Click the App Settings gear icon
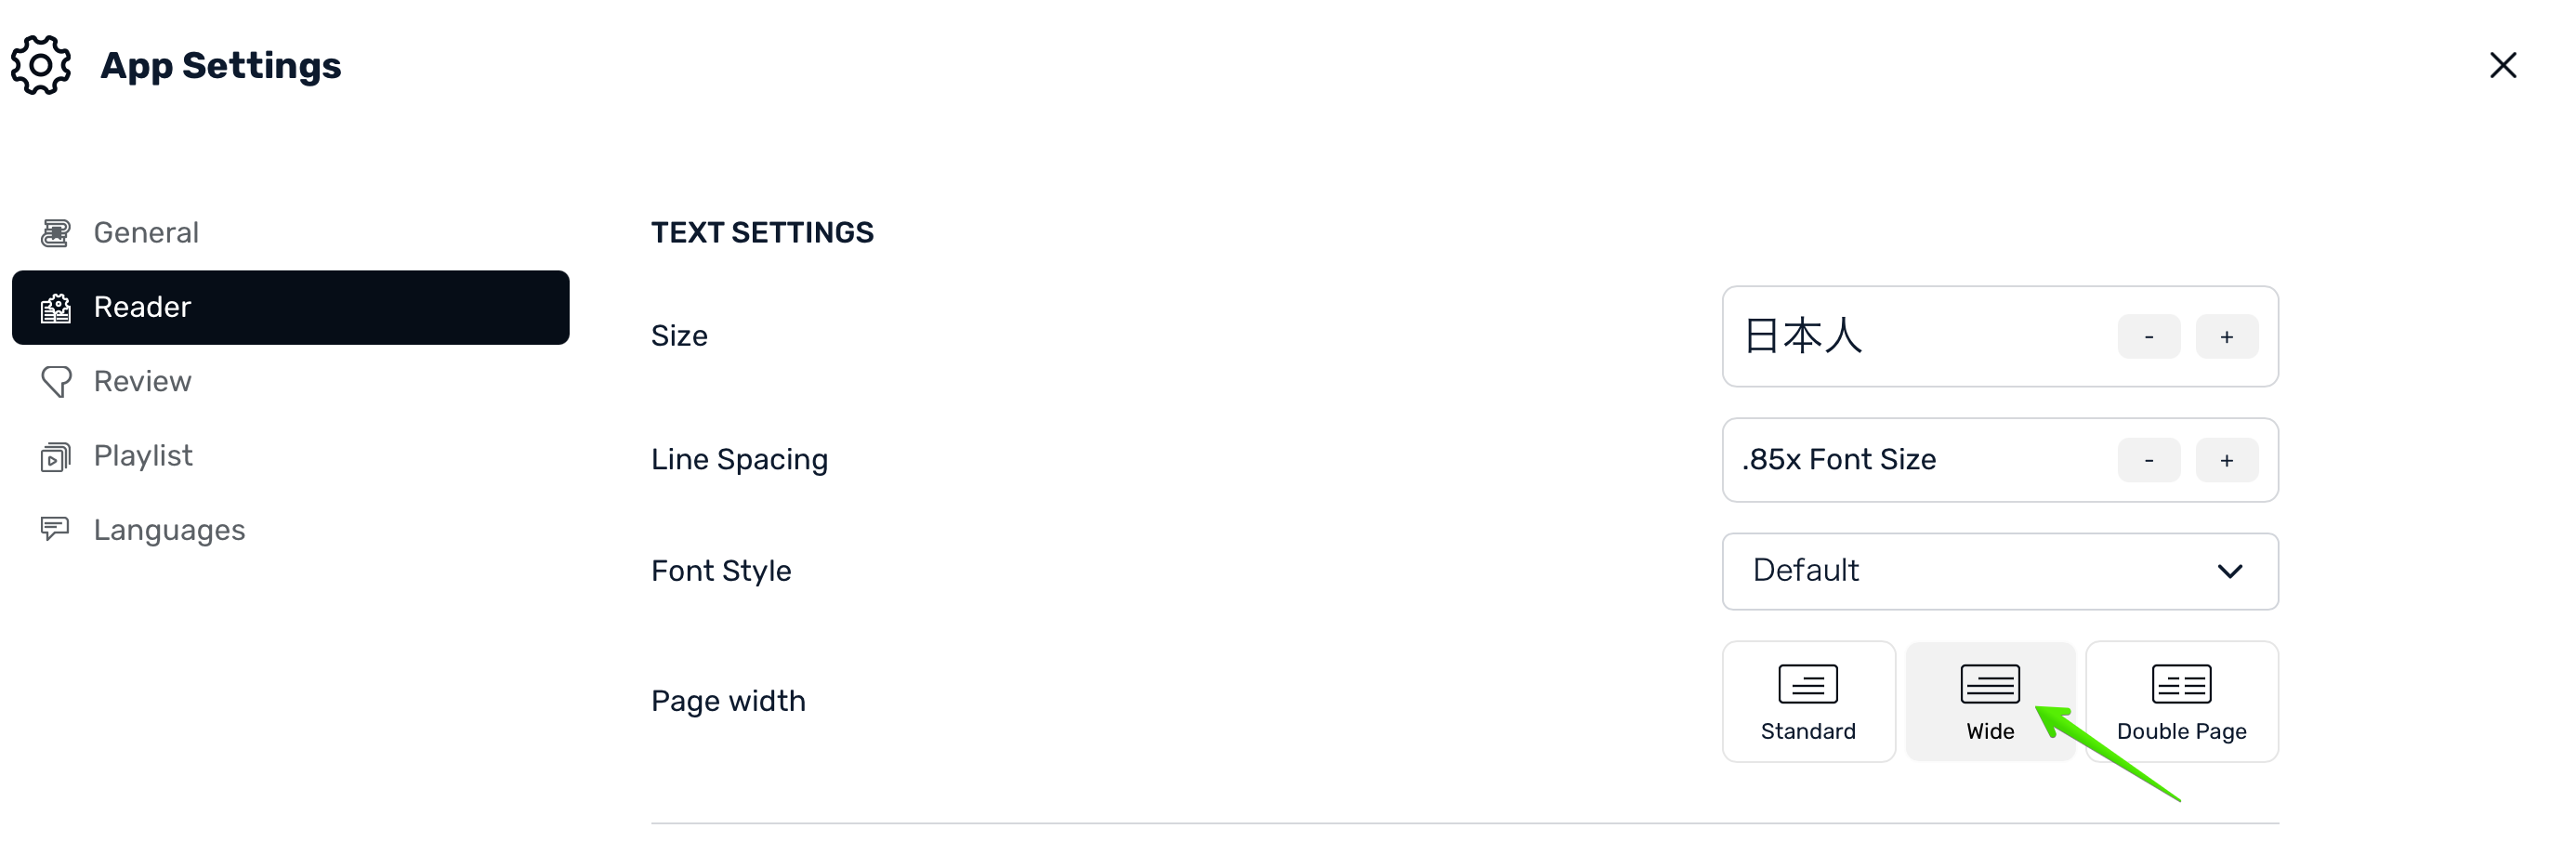 click(x=41, y=66)
